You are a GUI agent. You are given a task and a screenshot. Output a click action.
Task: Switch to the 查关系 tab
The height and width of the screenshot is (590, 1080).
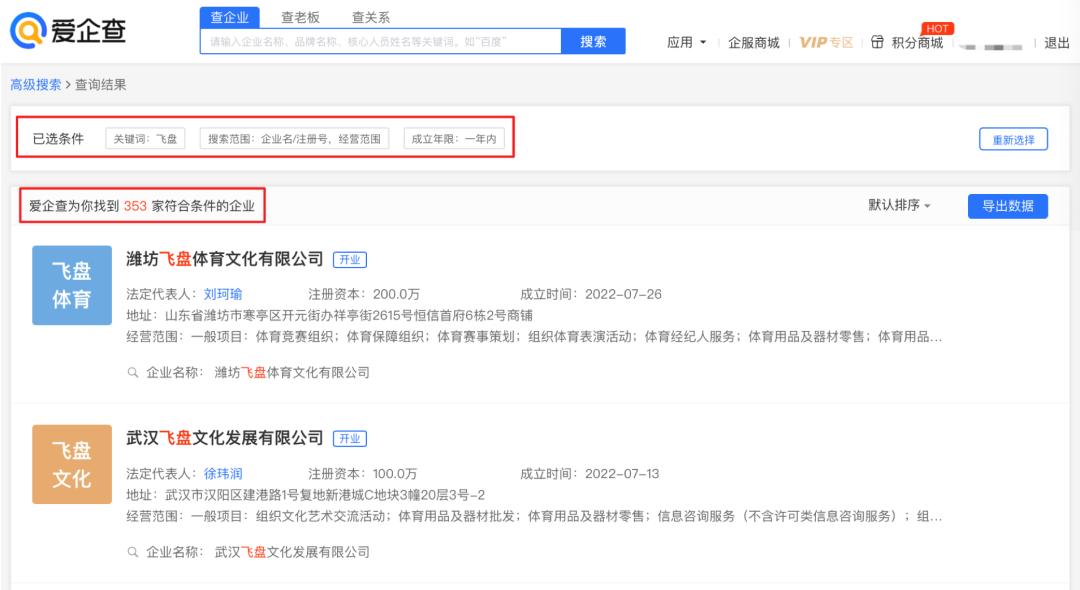pos(368,16)
